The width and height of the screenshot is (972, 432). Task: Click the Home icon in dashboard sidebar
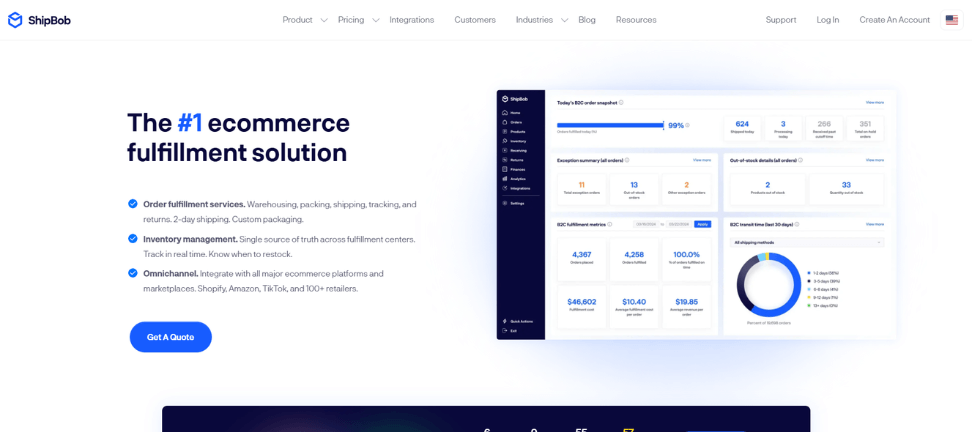[505, 113]
